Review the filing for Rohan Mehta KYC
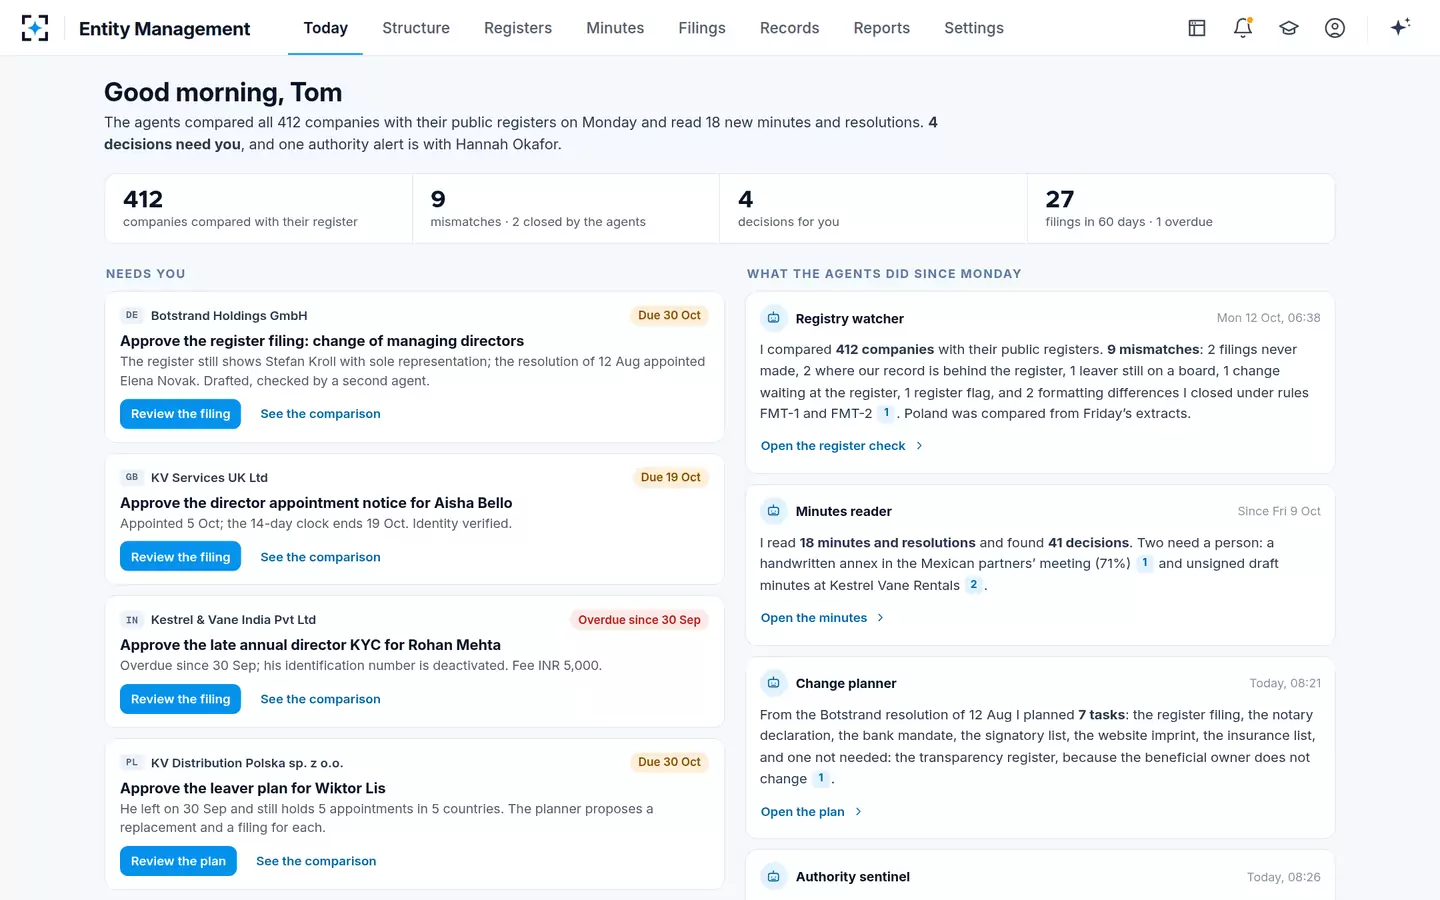The height and width of the screenshot is (900, 1440). 180,699
